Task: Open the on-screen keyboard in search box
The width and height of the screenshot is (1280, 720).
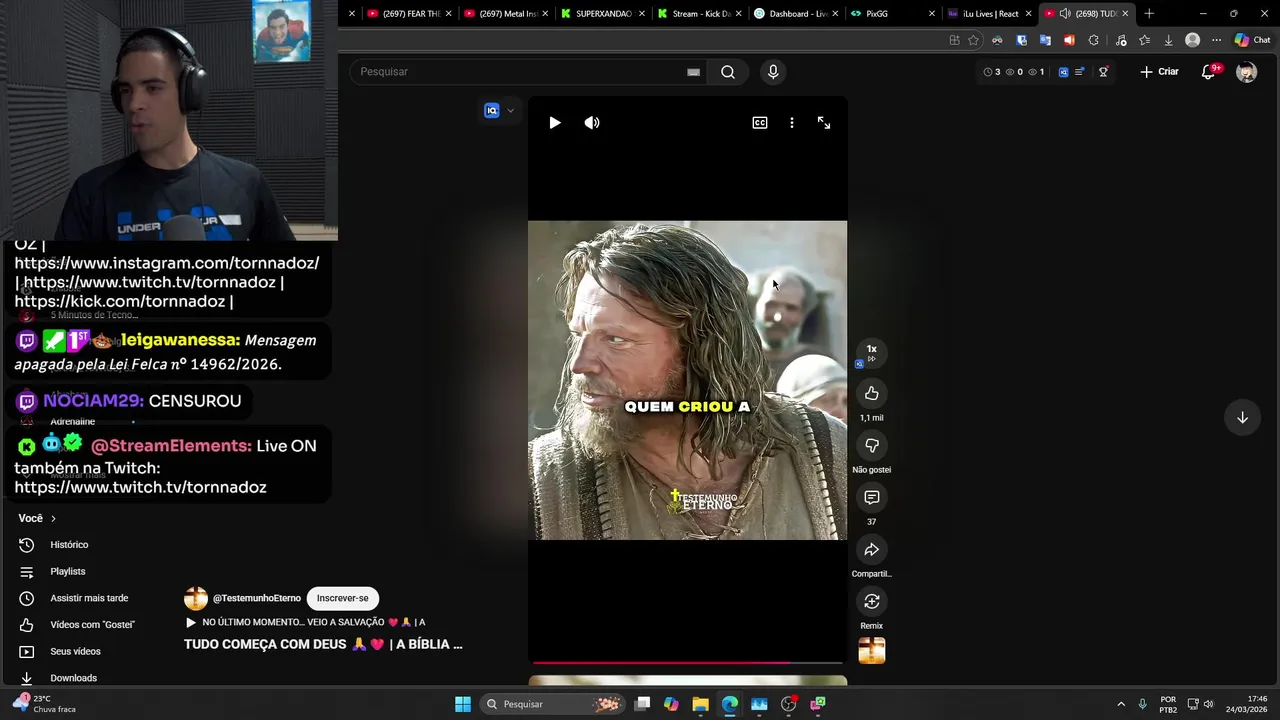Action: [x=693, y=72]
